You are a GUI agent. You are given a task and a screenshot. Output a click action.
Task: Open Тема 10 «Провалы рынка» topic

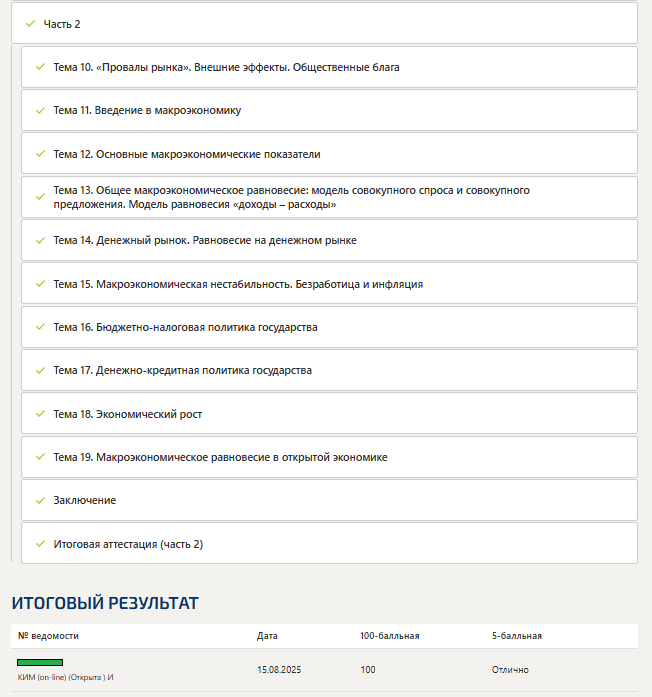pos(226,67)
